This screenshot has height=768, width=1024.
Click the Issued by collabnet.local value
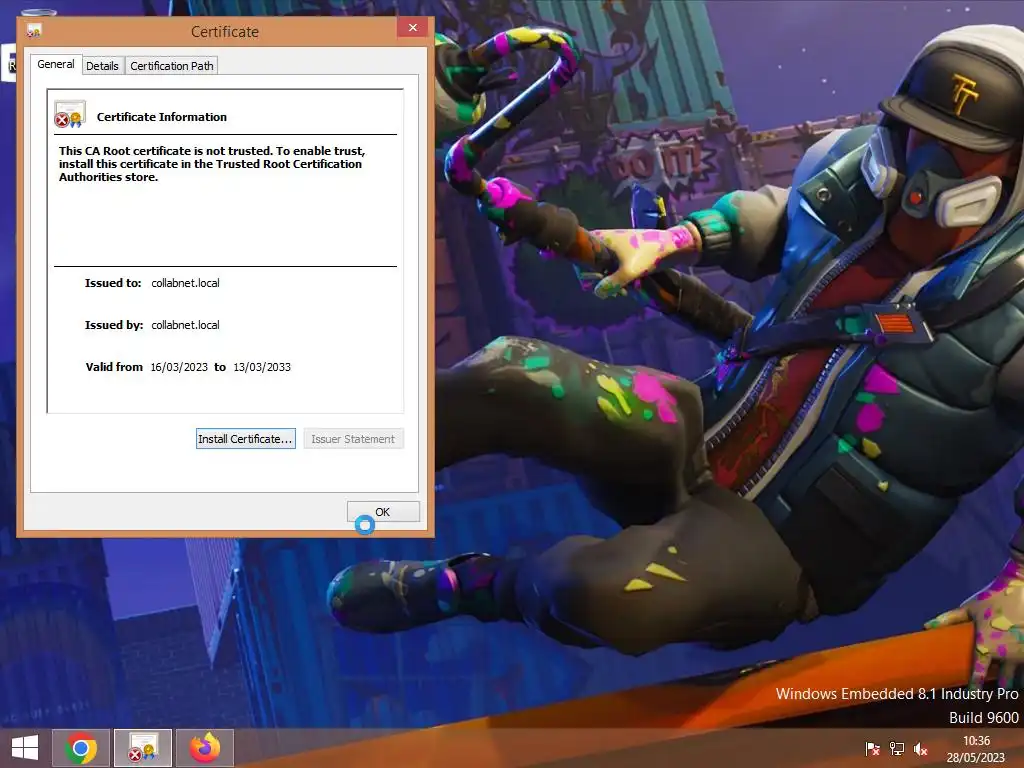185,325
